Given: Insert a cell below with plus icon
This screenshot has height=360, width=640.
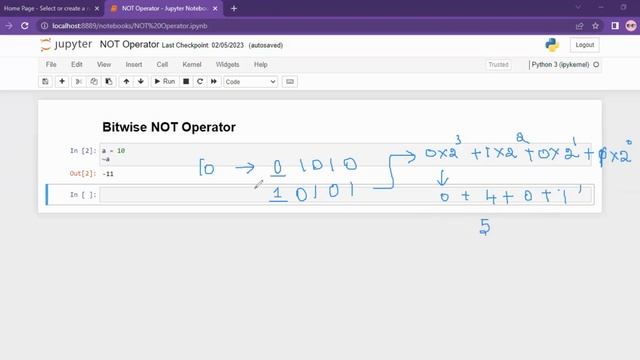Looking at the screenshot, I should point(62,82).
